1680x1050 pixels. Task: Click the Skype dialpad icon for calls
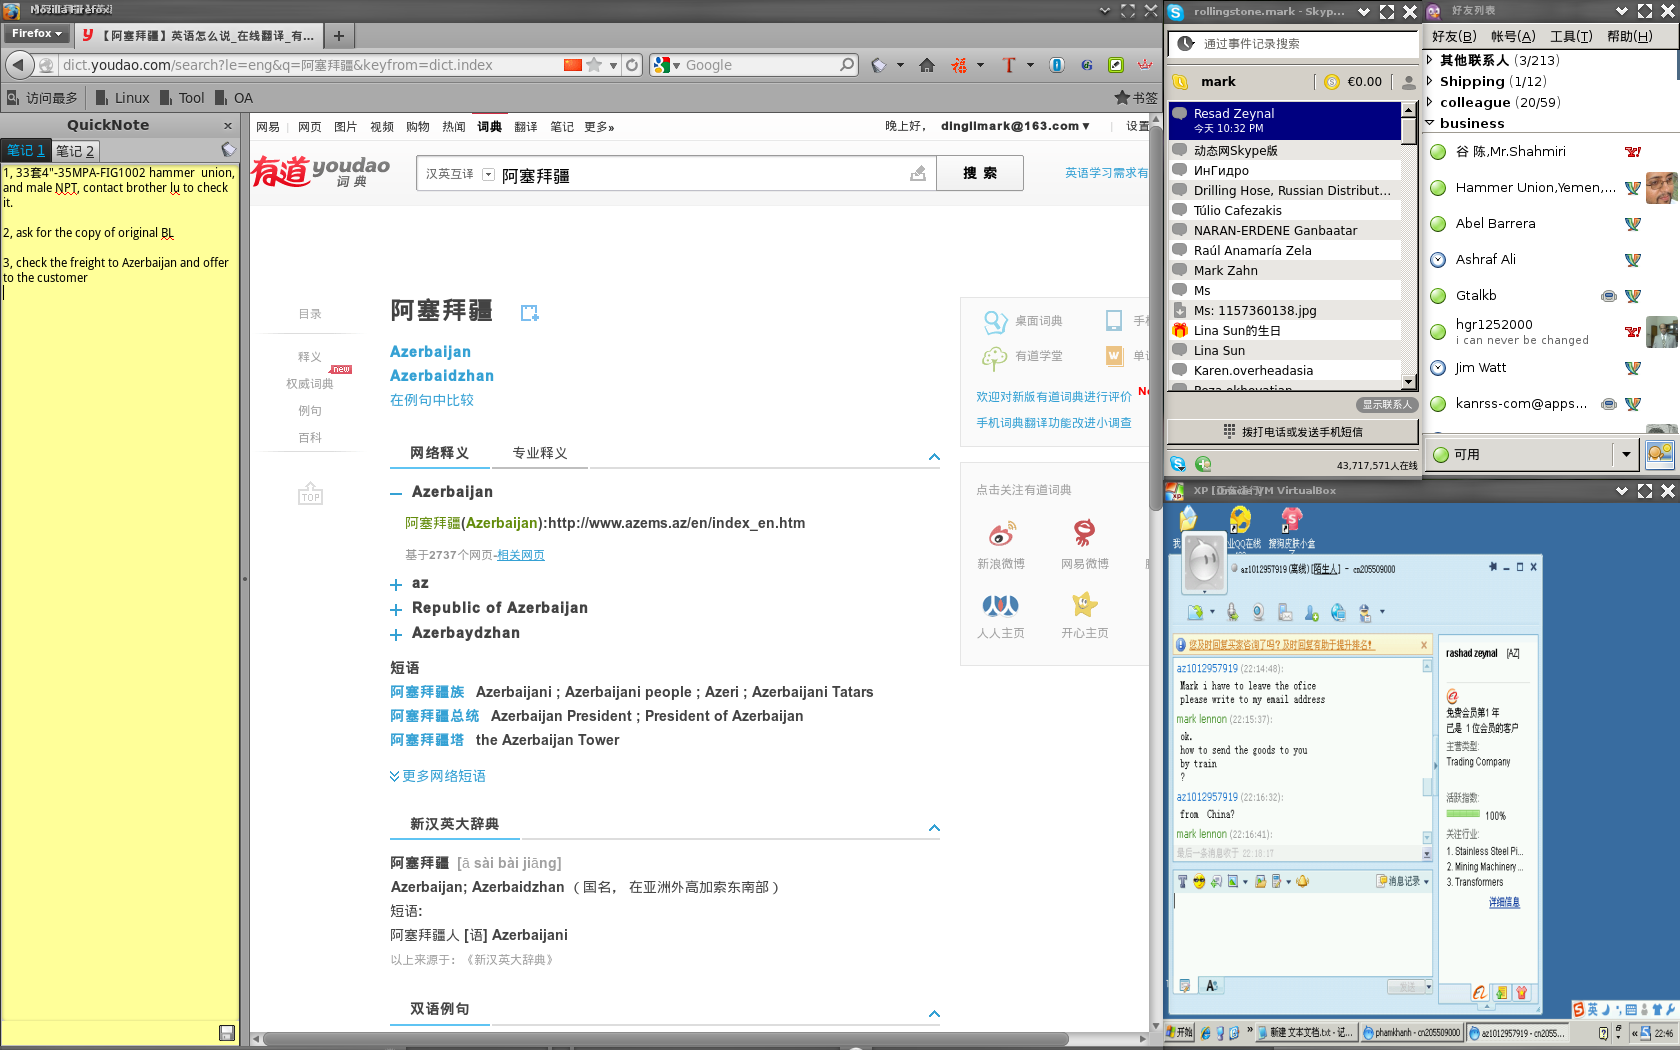tap(1229, 431)
